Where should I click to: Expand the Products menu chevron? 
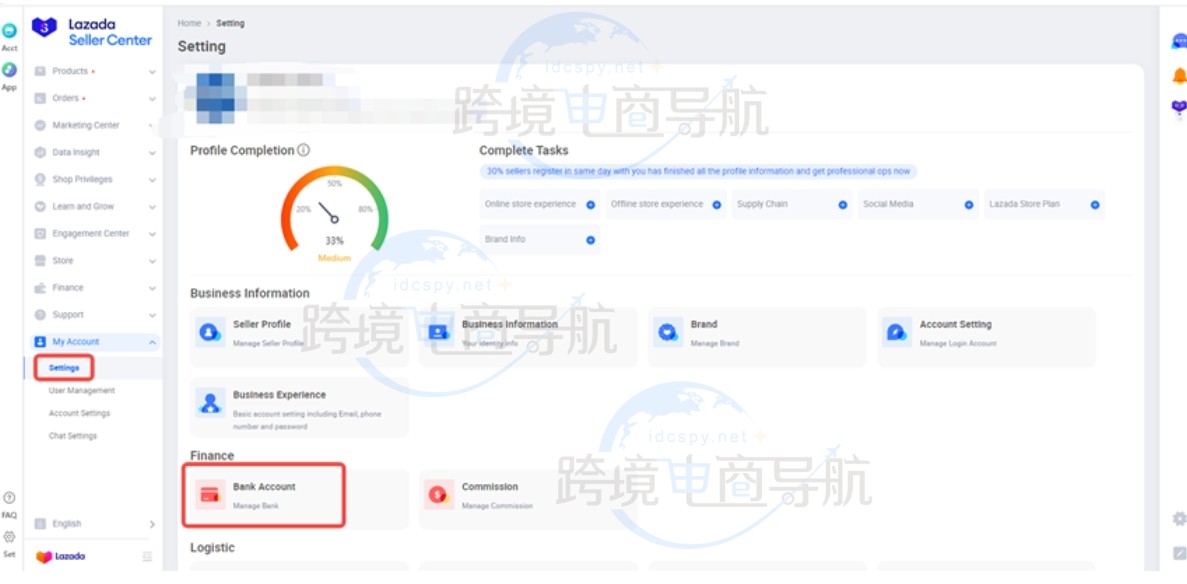(x=152, y=72)
